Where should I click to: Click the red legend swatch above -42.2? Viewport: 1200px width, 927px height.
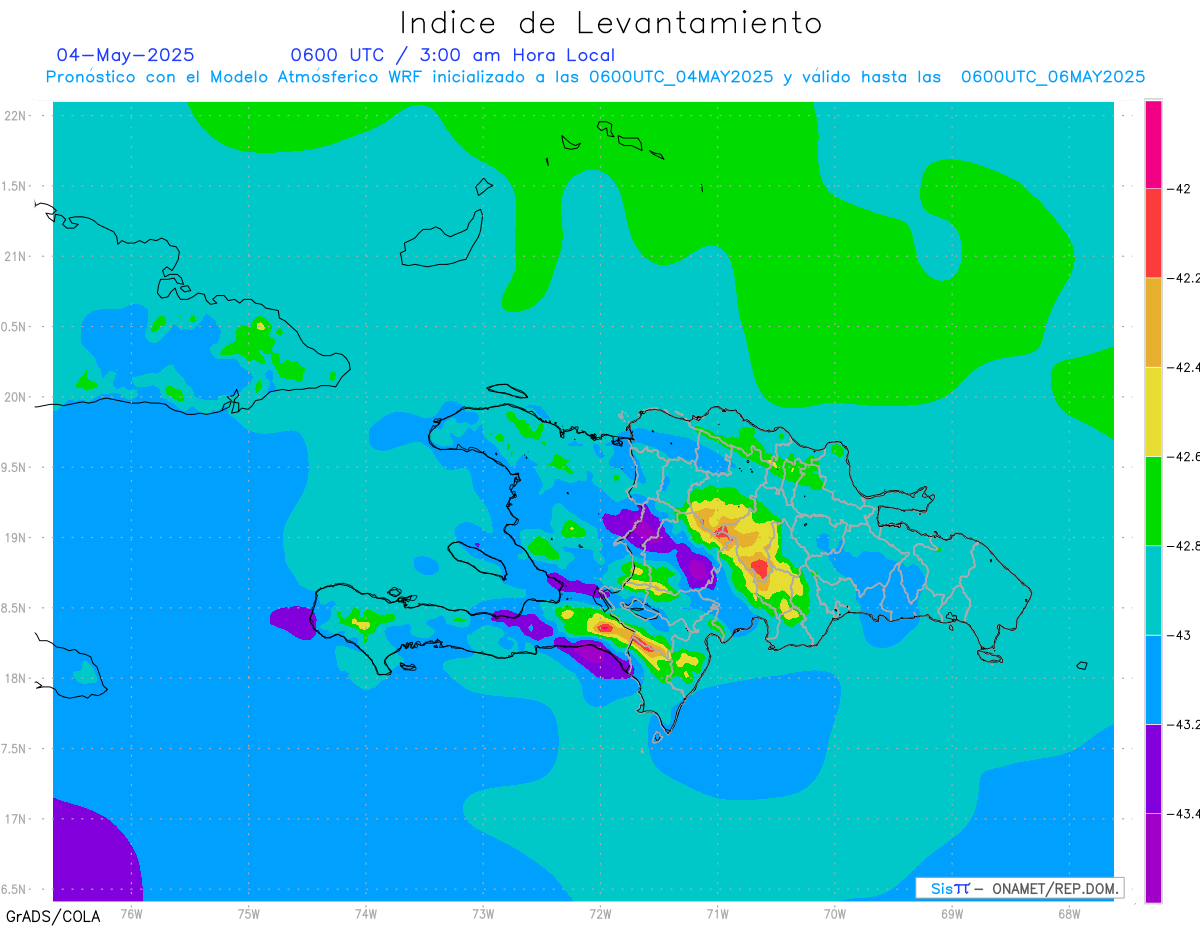tap(1153, 233)
